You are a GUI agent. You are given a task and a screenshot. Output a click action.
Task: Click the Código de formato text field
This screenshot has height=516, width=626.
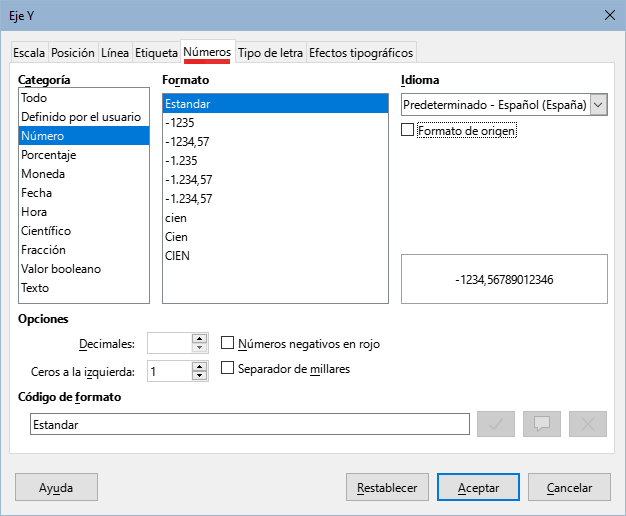pyautogui.click(x=249, y=425)
